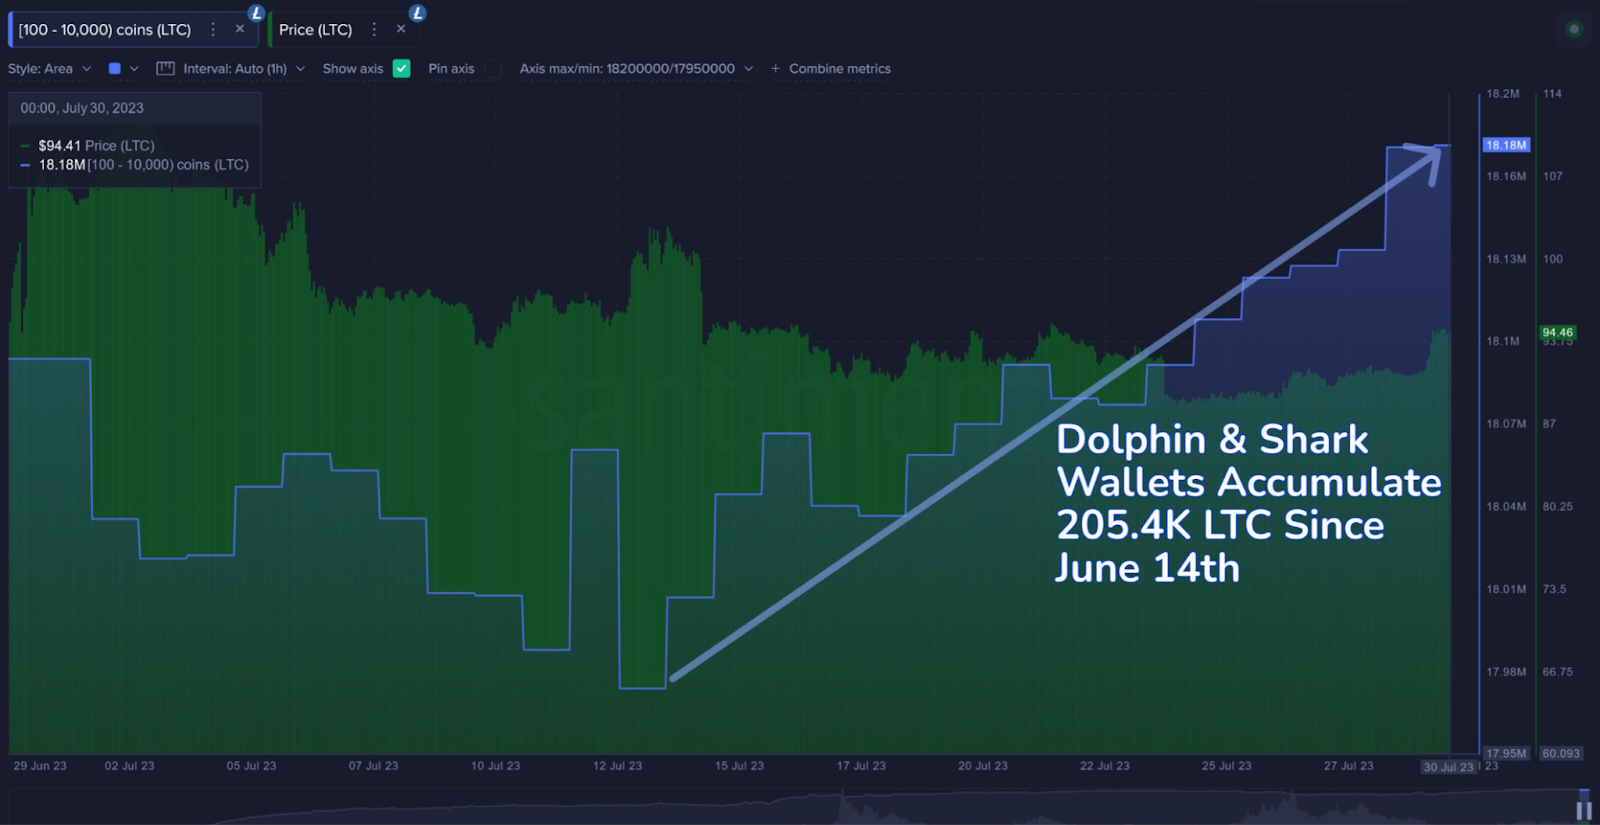Select the [100 - 10,000) coins (LTC) tab
This screenshot has height=825, width=1600.
coord(105,30)
